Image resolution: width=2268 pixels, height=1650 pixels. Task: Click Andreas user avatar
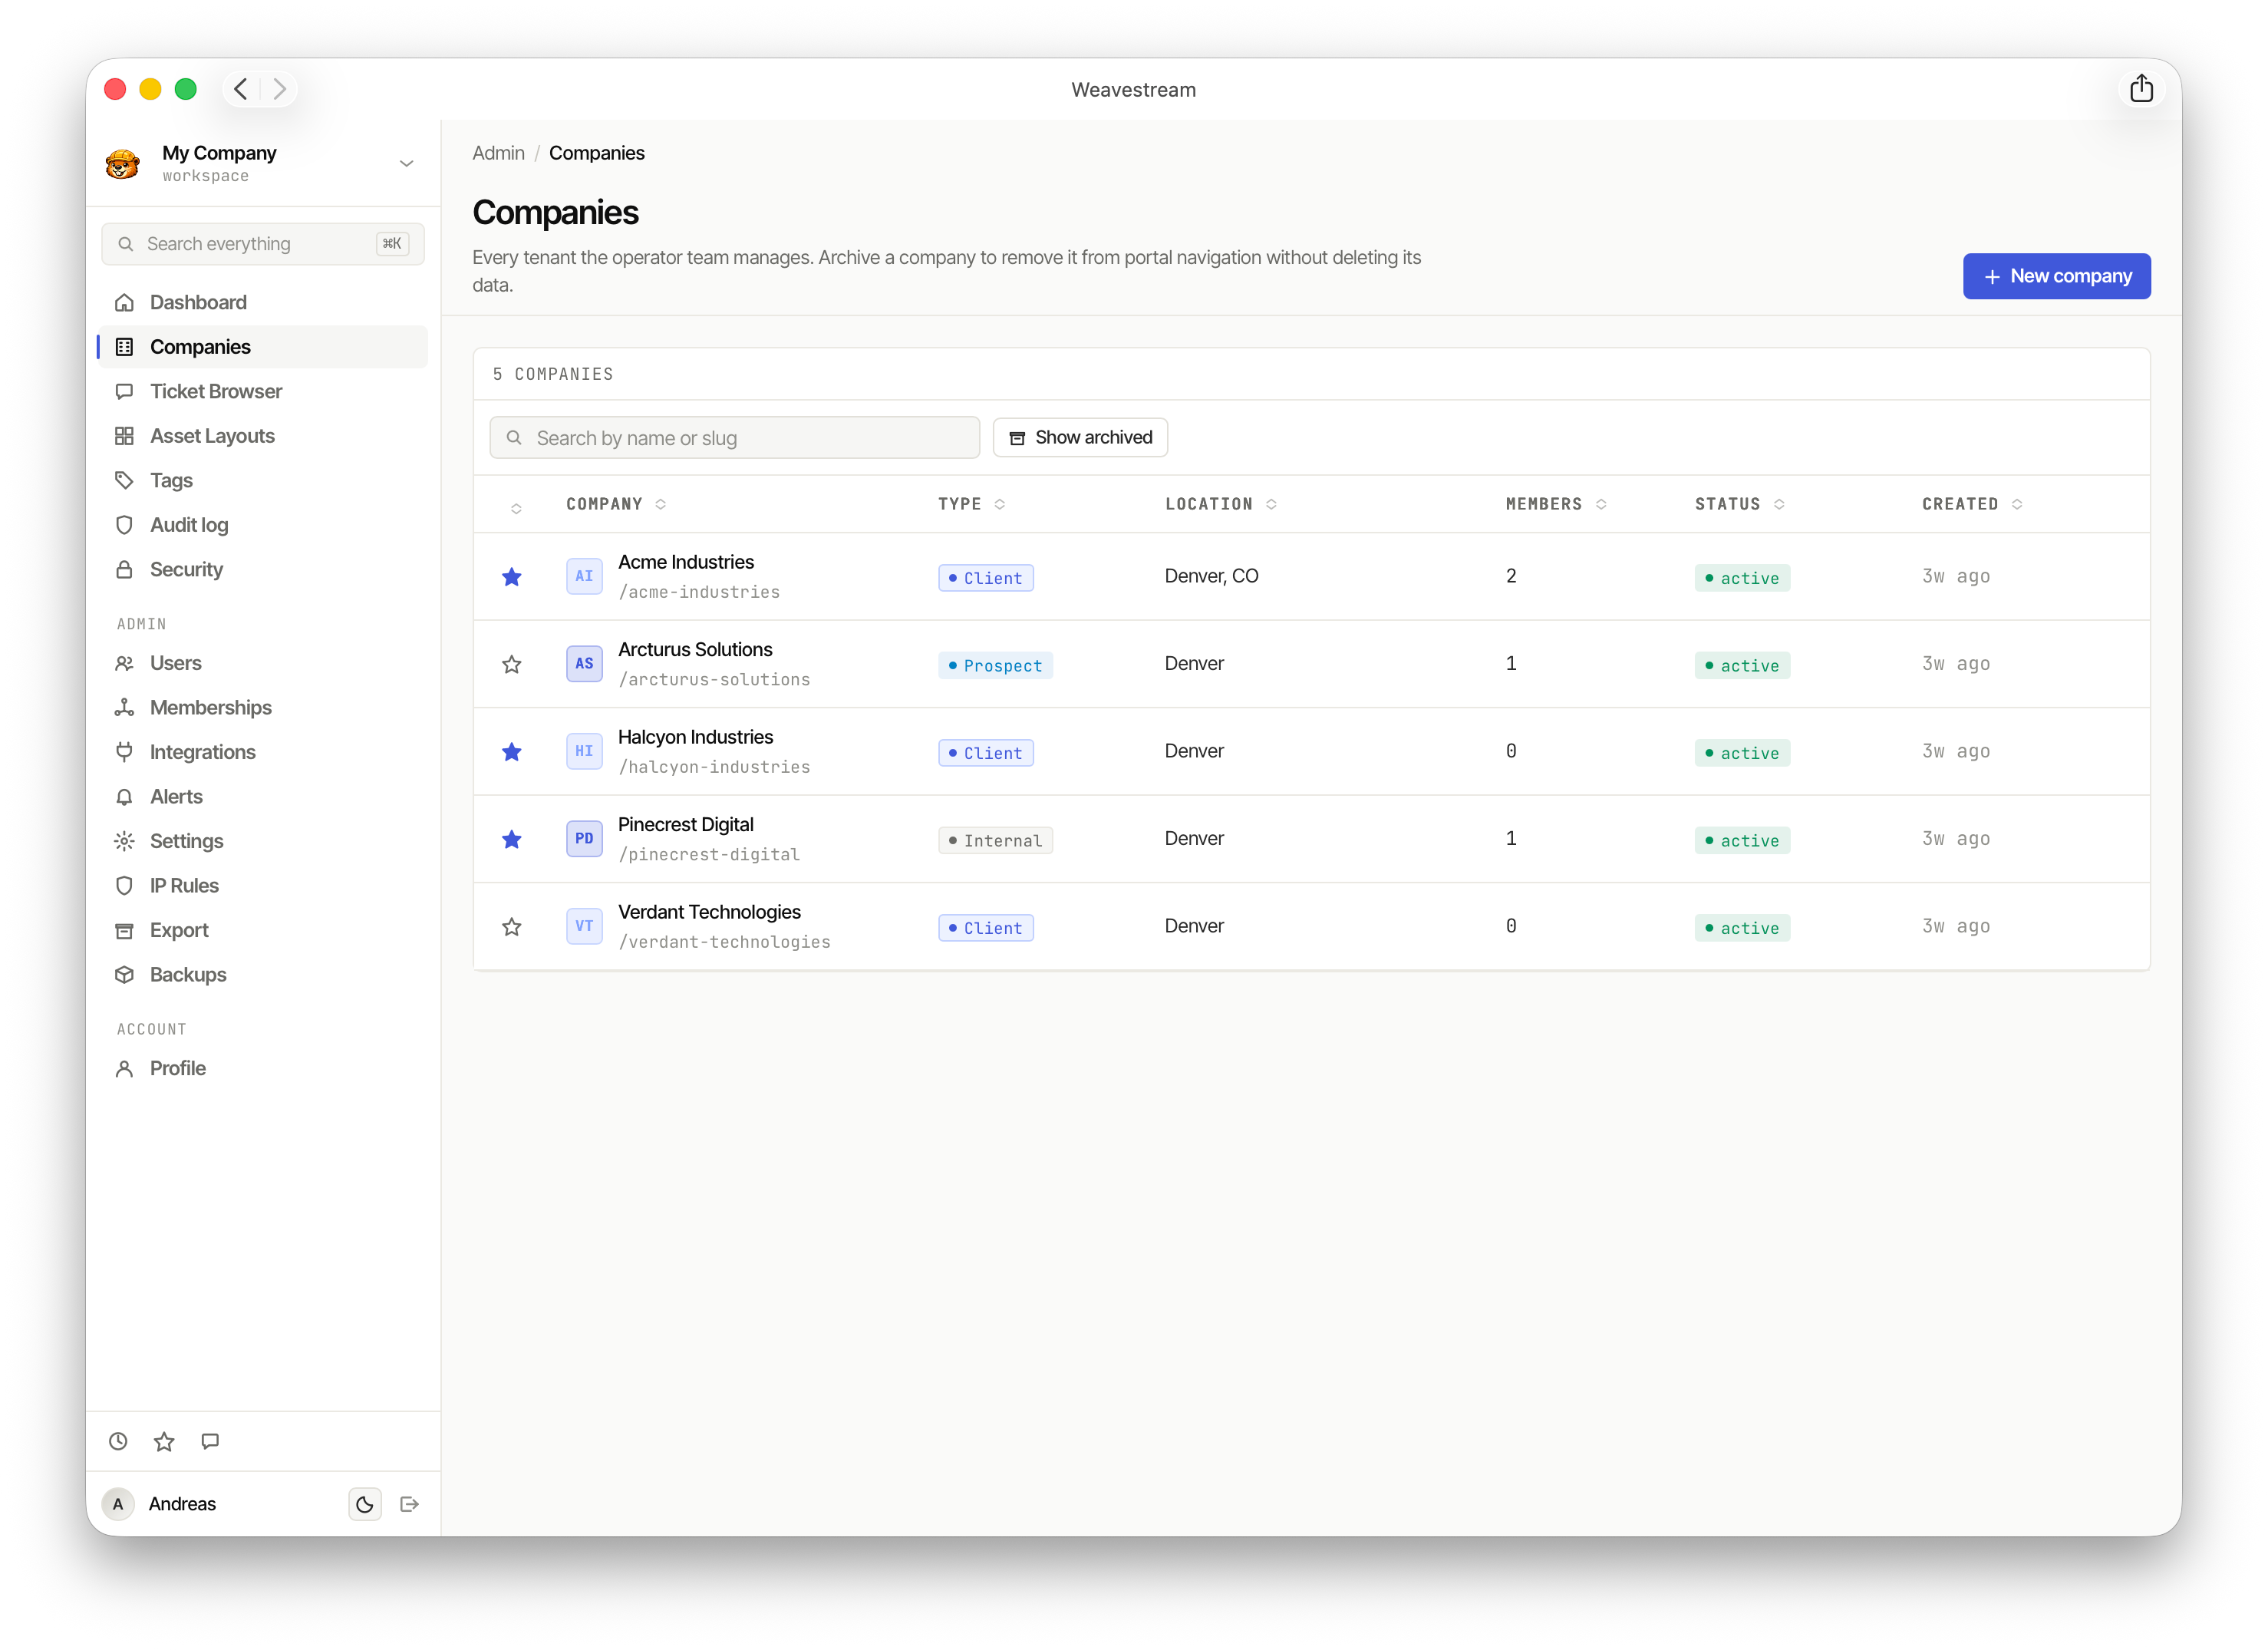point(118,1504)
